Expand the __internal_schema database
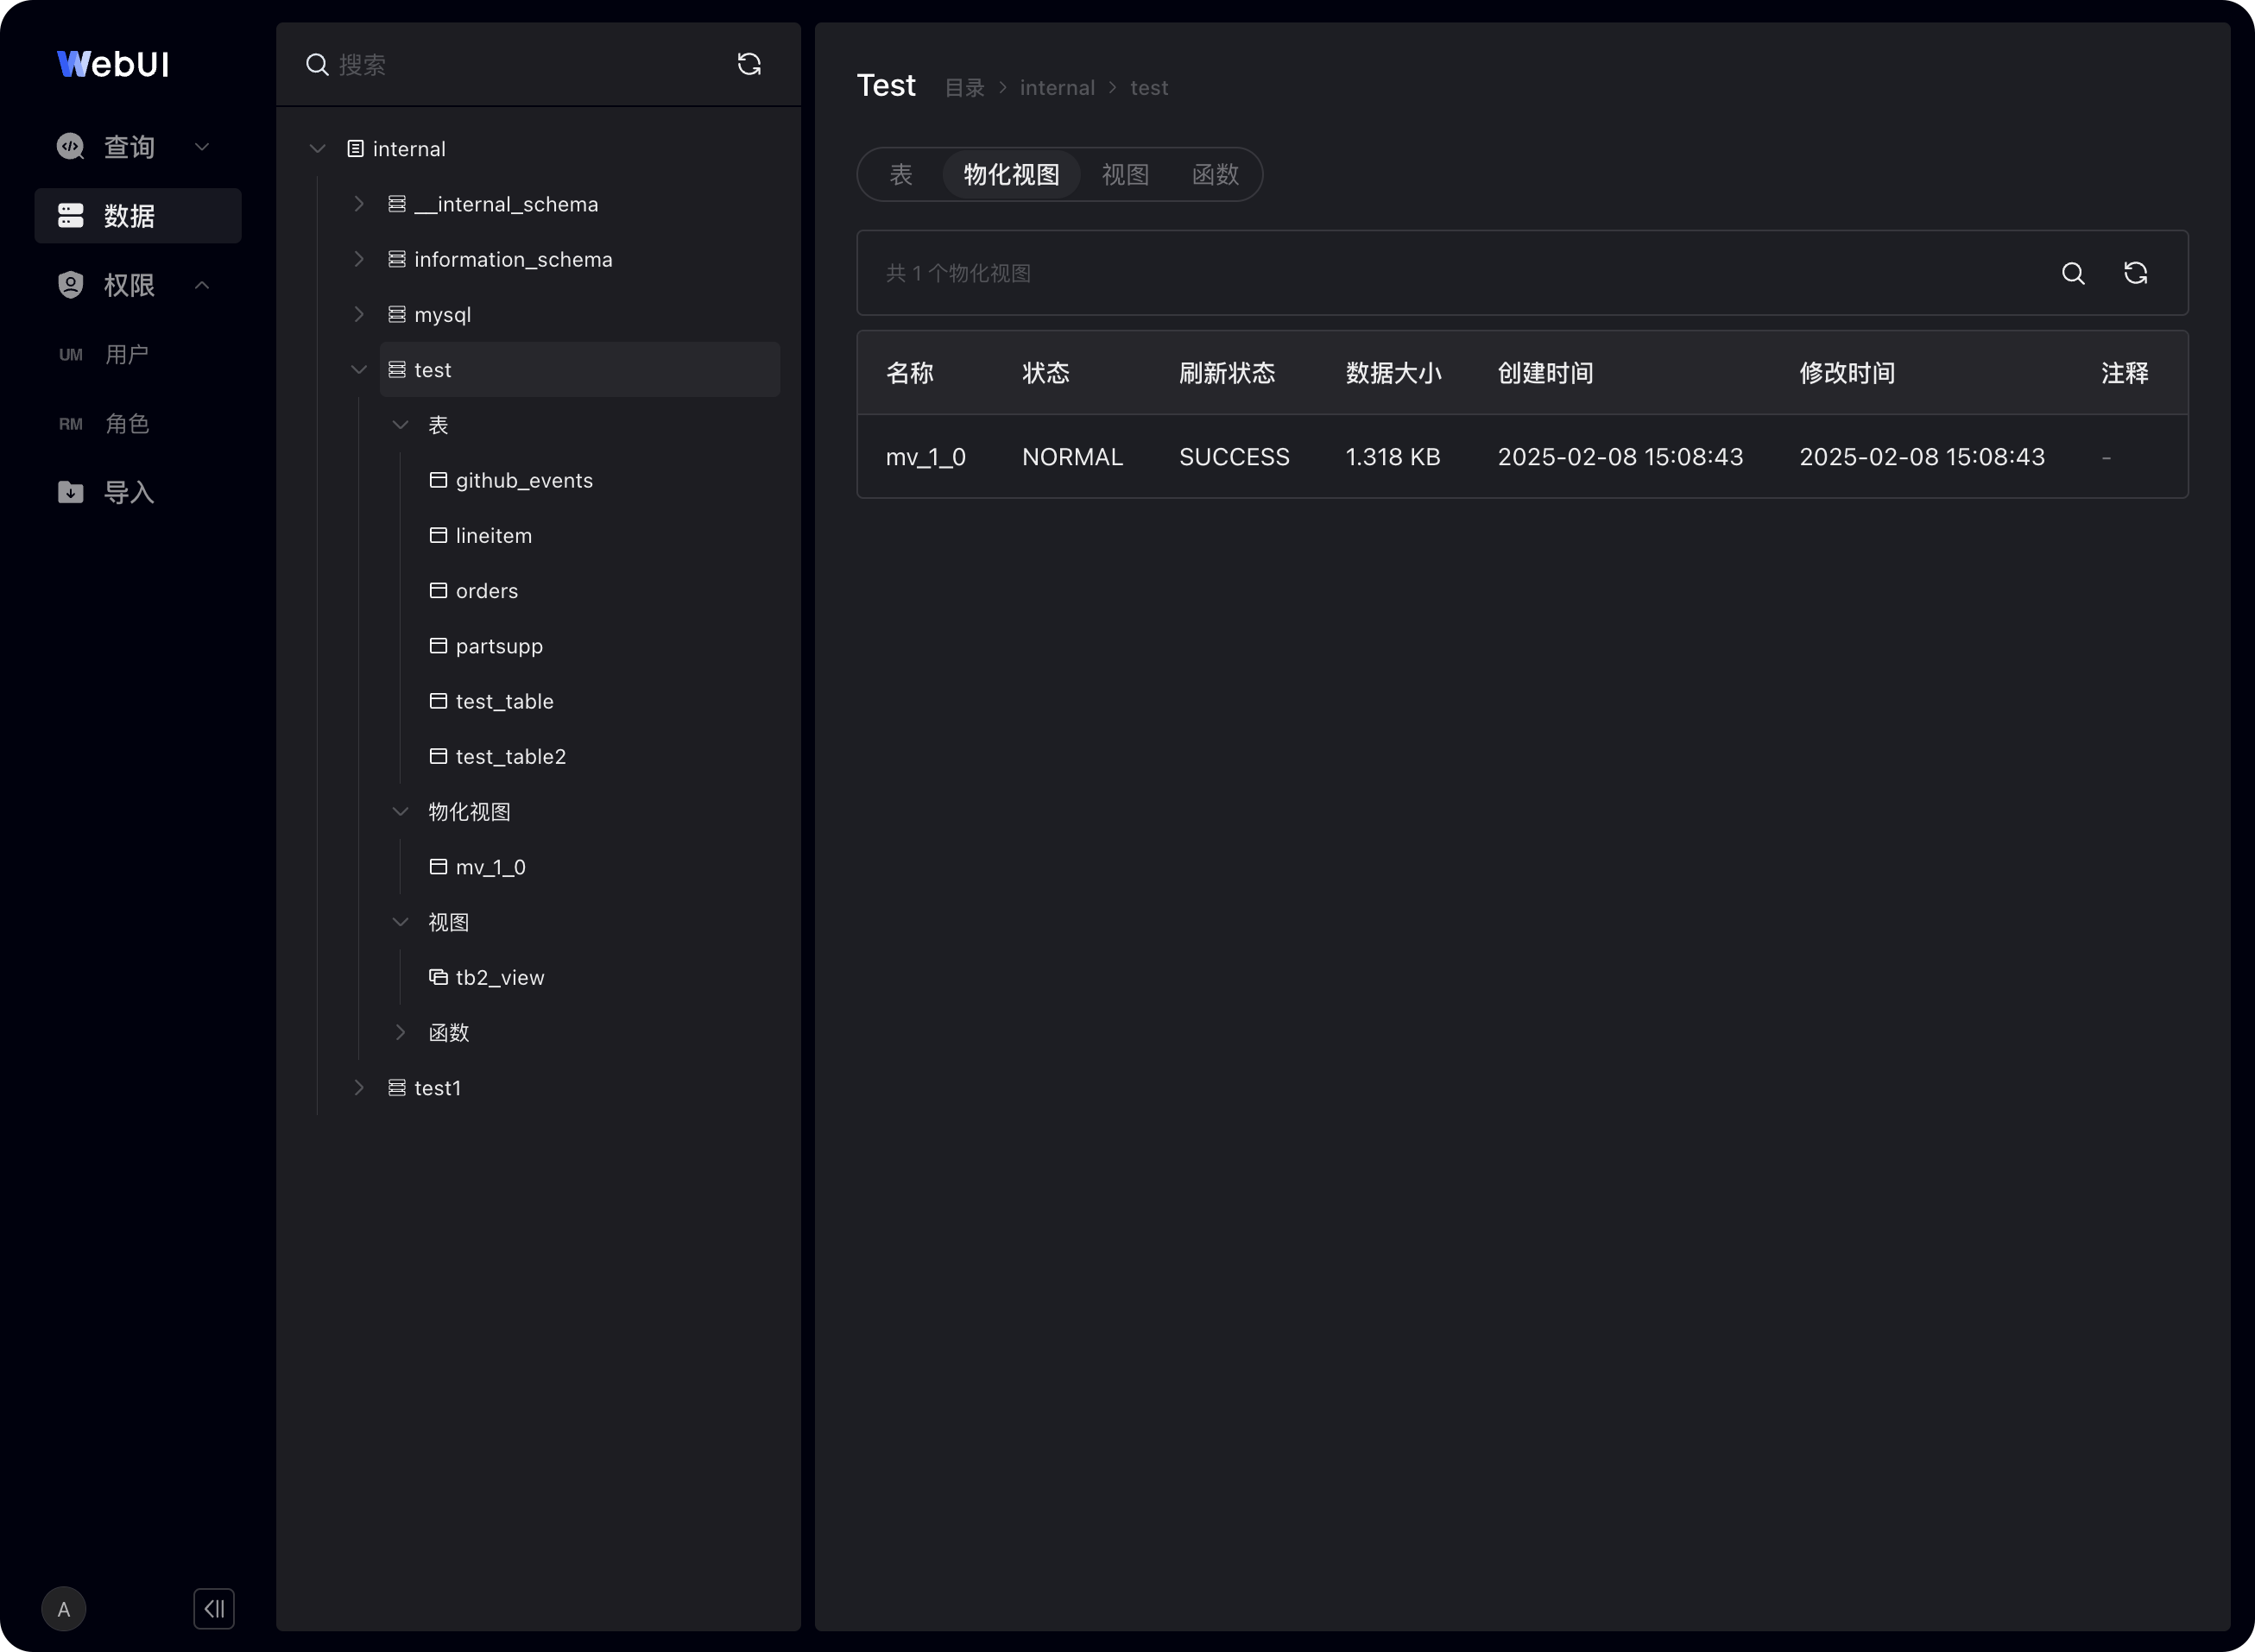The image size is (2255, 1652). 359,204
